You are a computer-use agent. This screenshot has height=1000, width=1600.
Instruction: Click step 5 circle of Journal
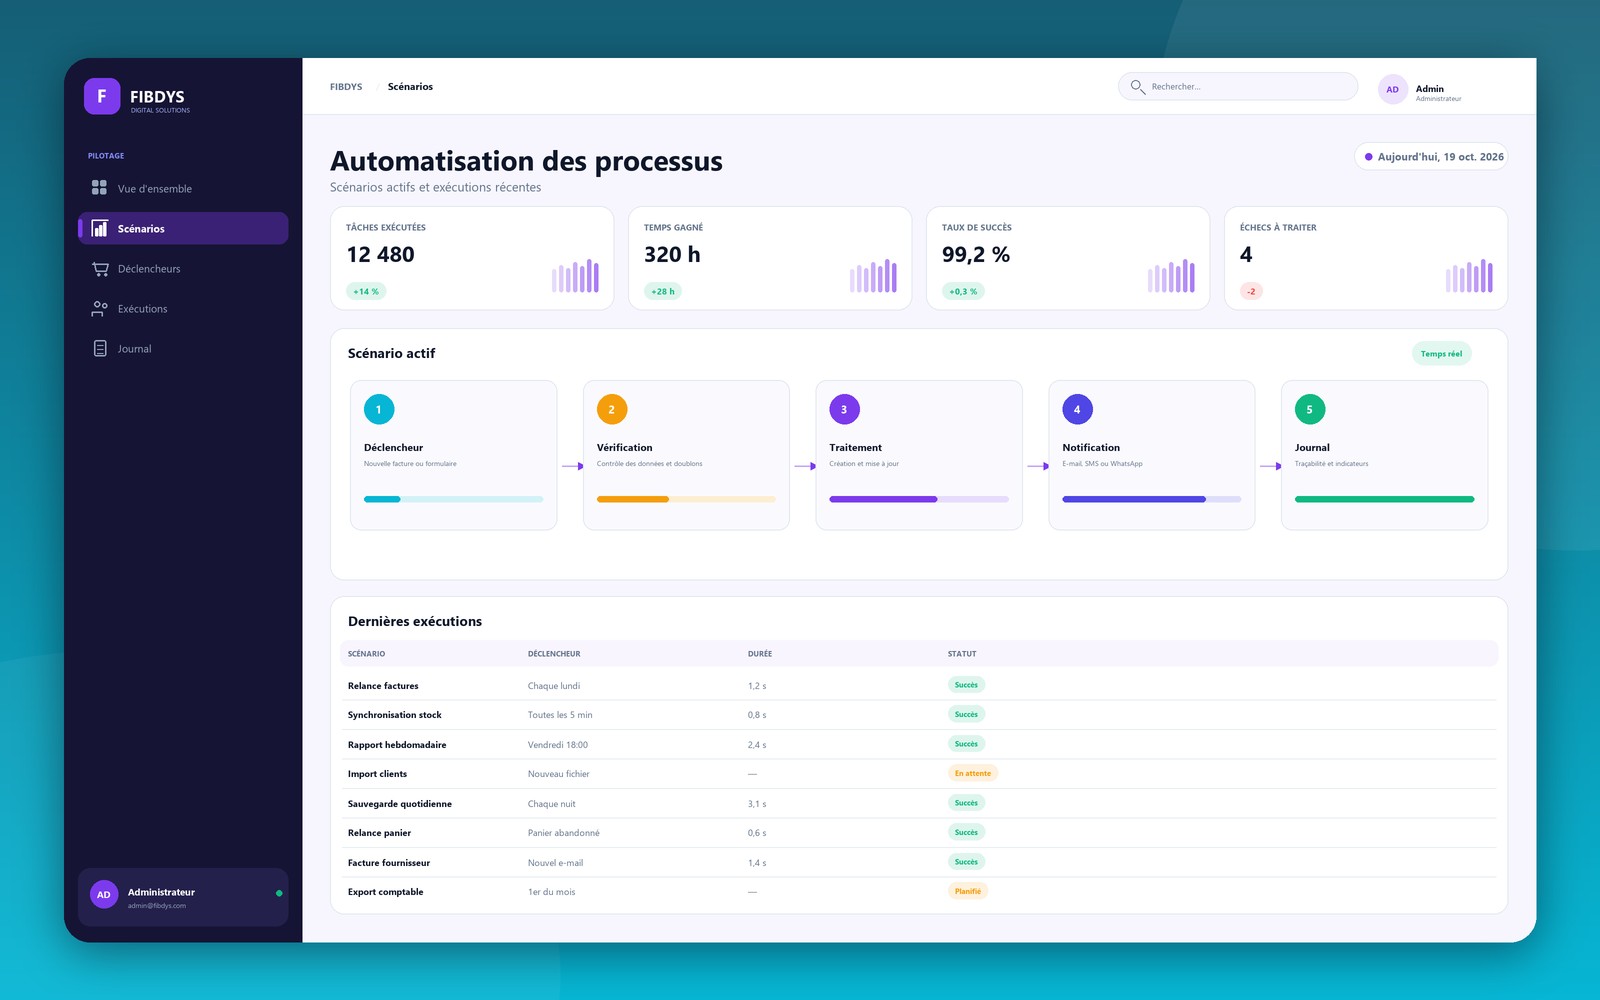1310,409
